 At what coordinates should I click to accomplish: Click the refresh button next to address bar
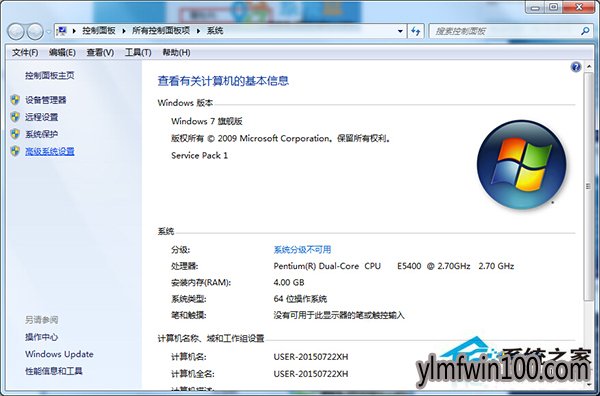pos(416,31)
